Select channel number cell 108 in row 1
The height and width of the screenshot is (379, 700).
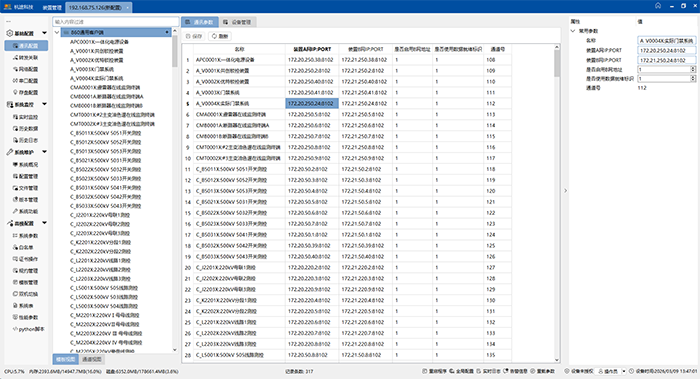(497, 60)
